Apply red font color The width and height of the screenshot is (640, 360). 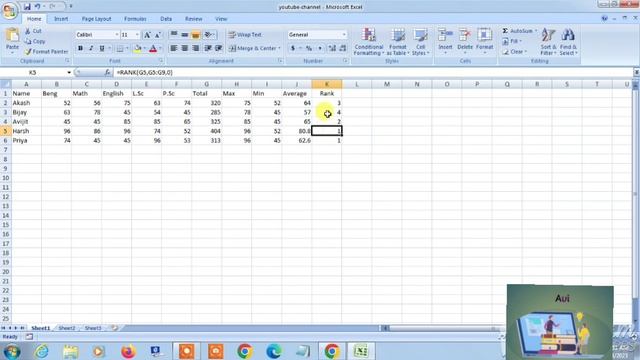153,49
